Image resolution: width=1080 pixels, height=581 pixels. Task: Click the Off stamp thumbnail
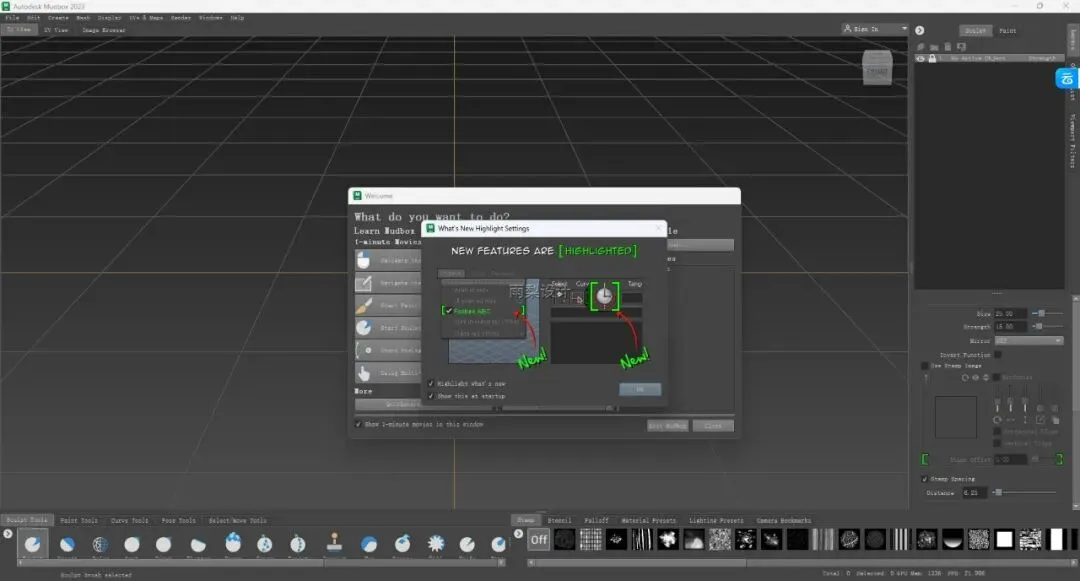(539, 540)
